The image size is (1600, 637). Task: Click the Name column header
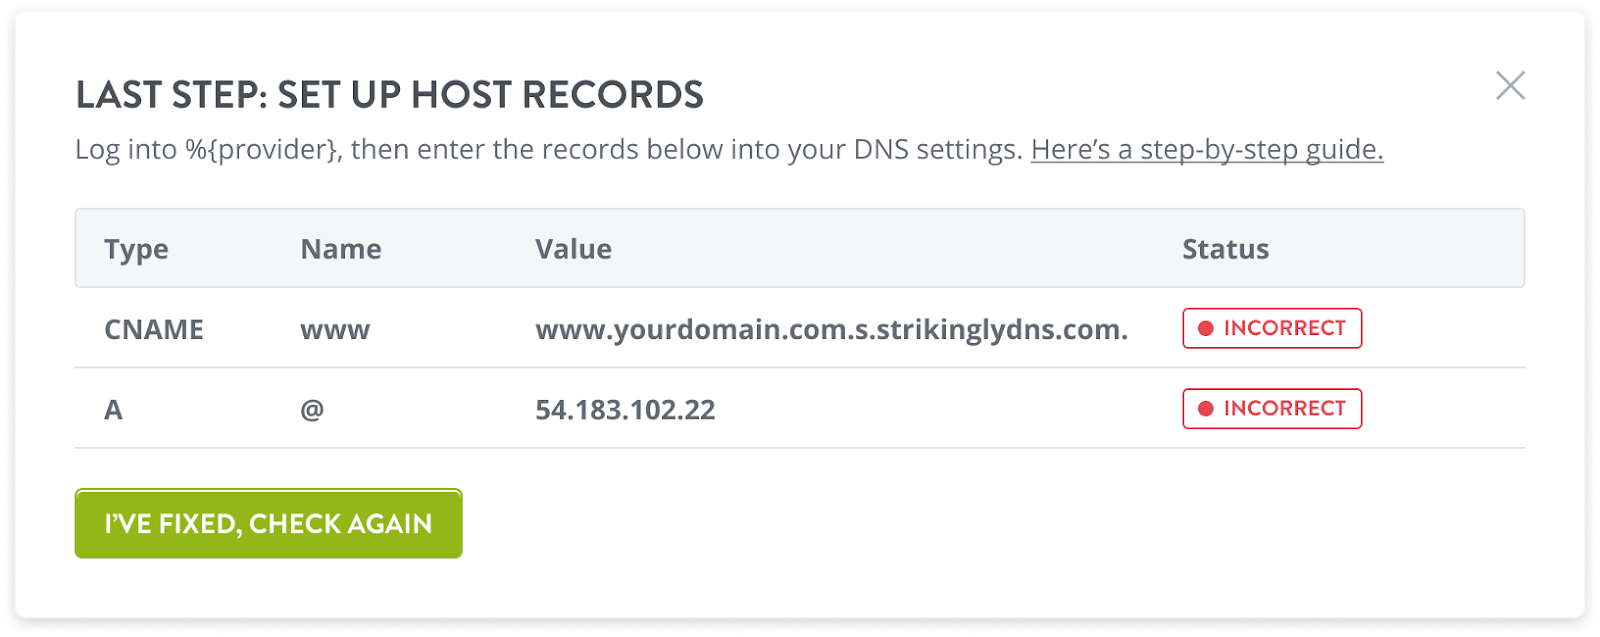tap(341, 249)
